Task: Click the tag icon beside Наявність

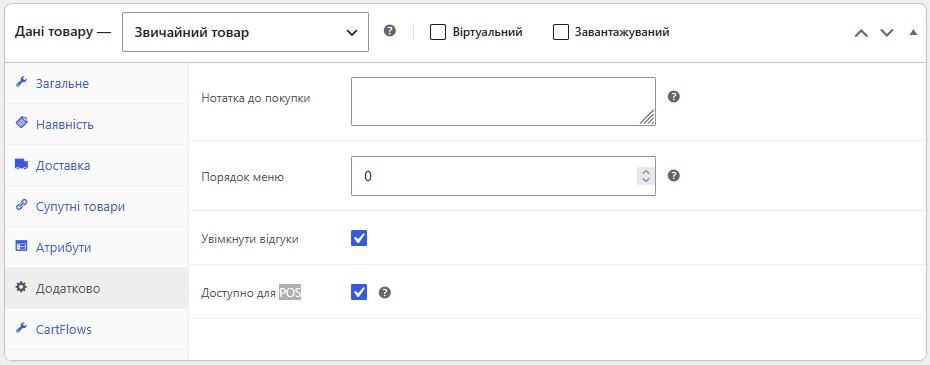Action: point(21,123)
